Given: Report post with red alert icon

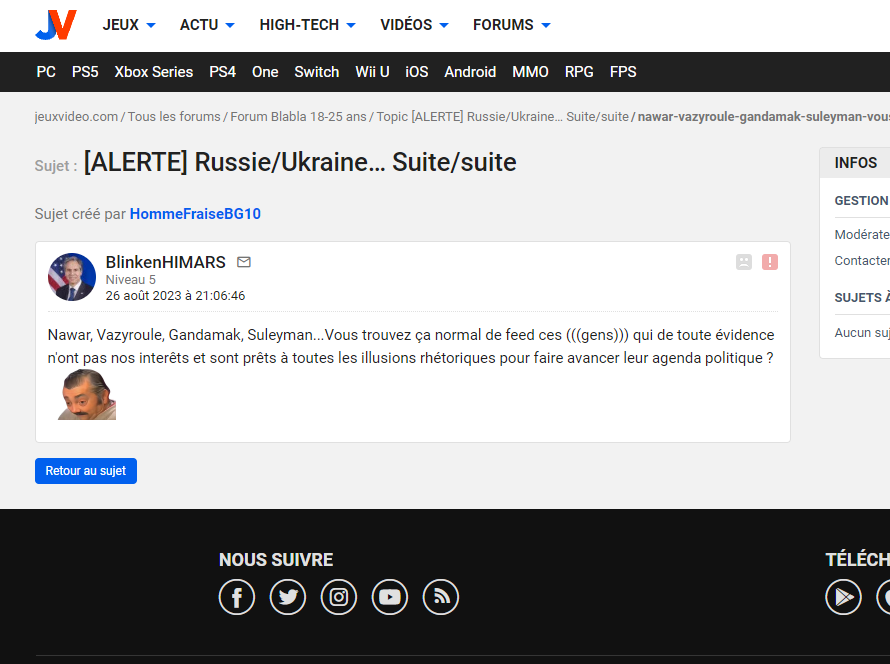Looking at the screenshot, I should [x=770, y=262].
